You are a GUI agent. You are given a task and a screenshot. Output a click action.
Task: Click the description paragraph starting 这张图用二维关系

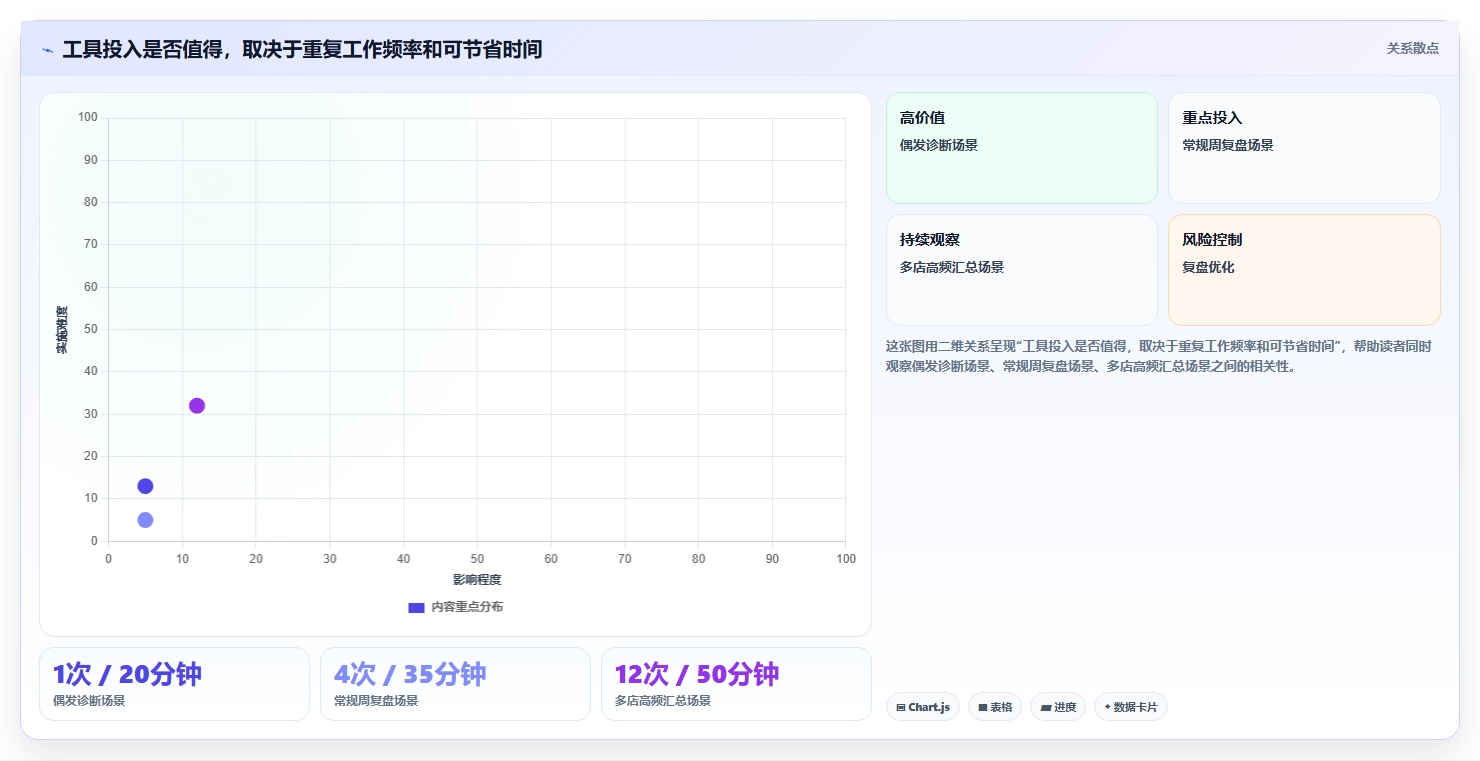tap(1160, 356)
